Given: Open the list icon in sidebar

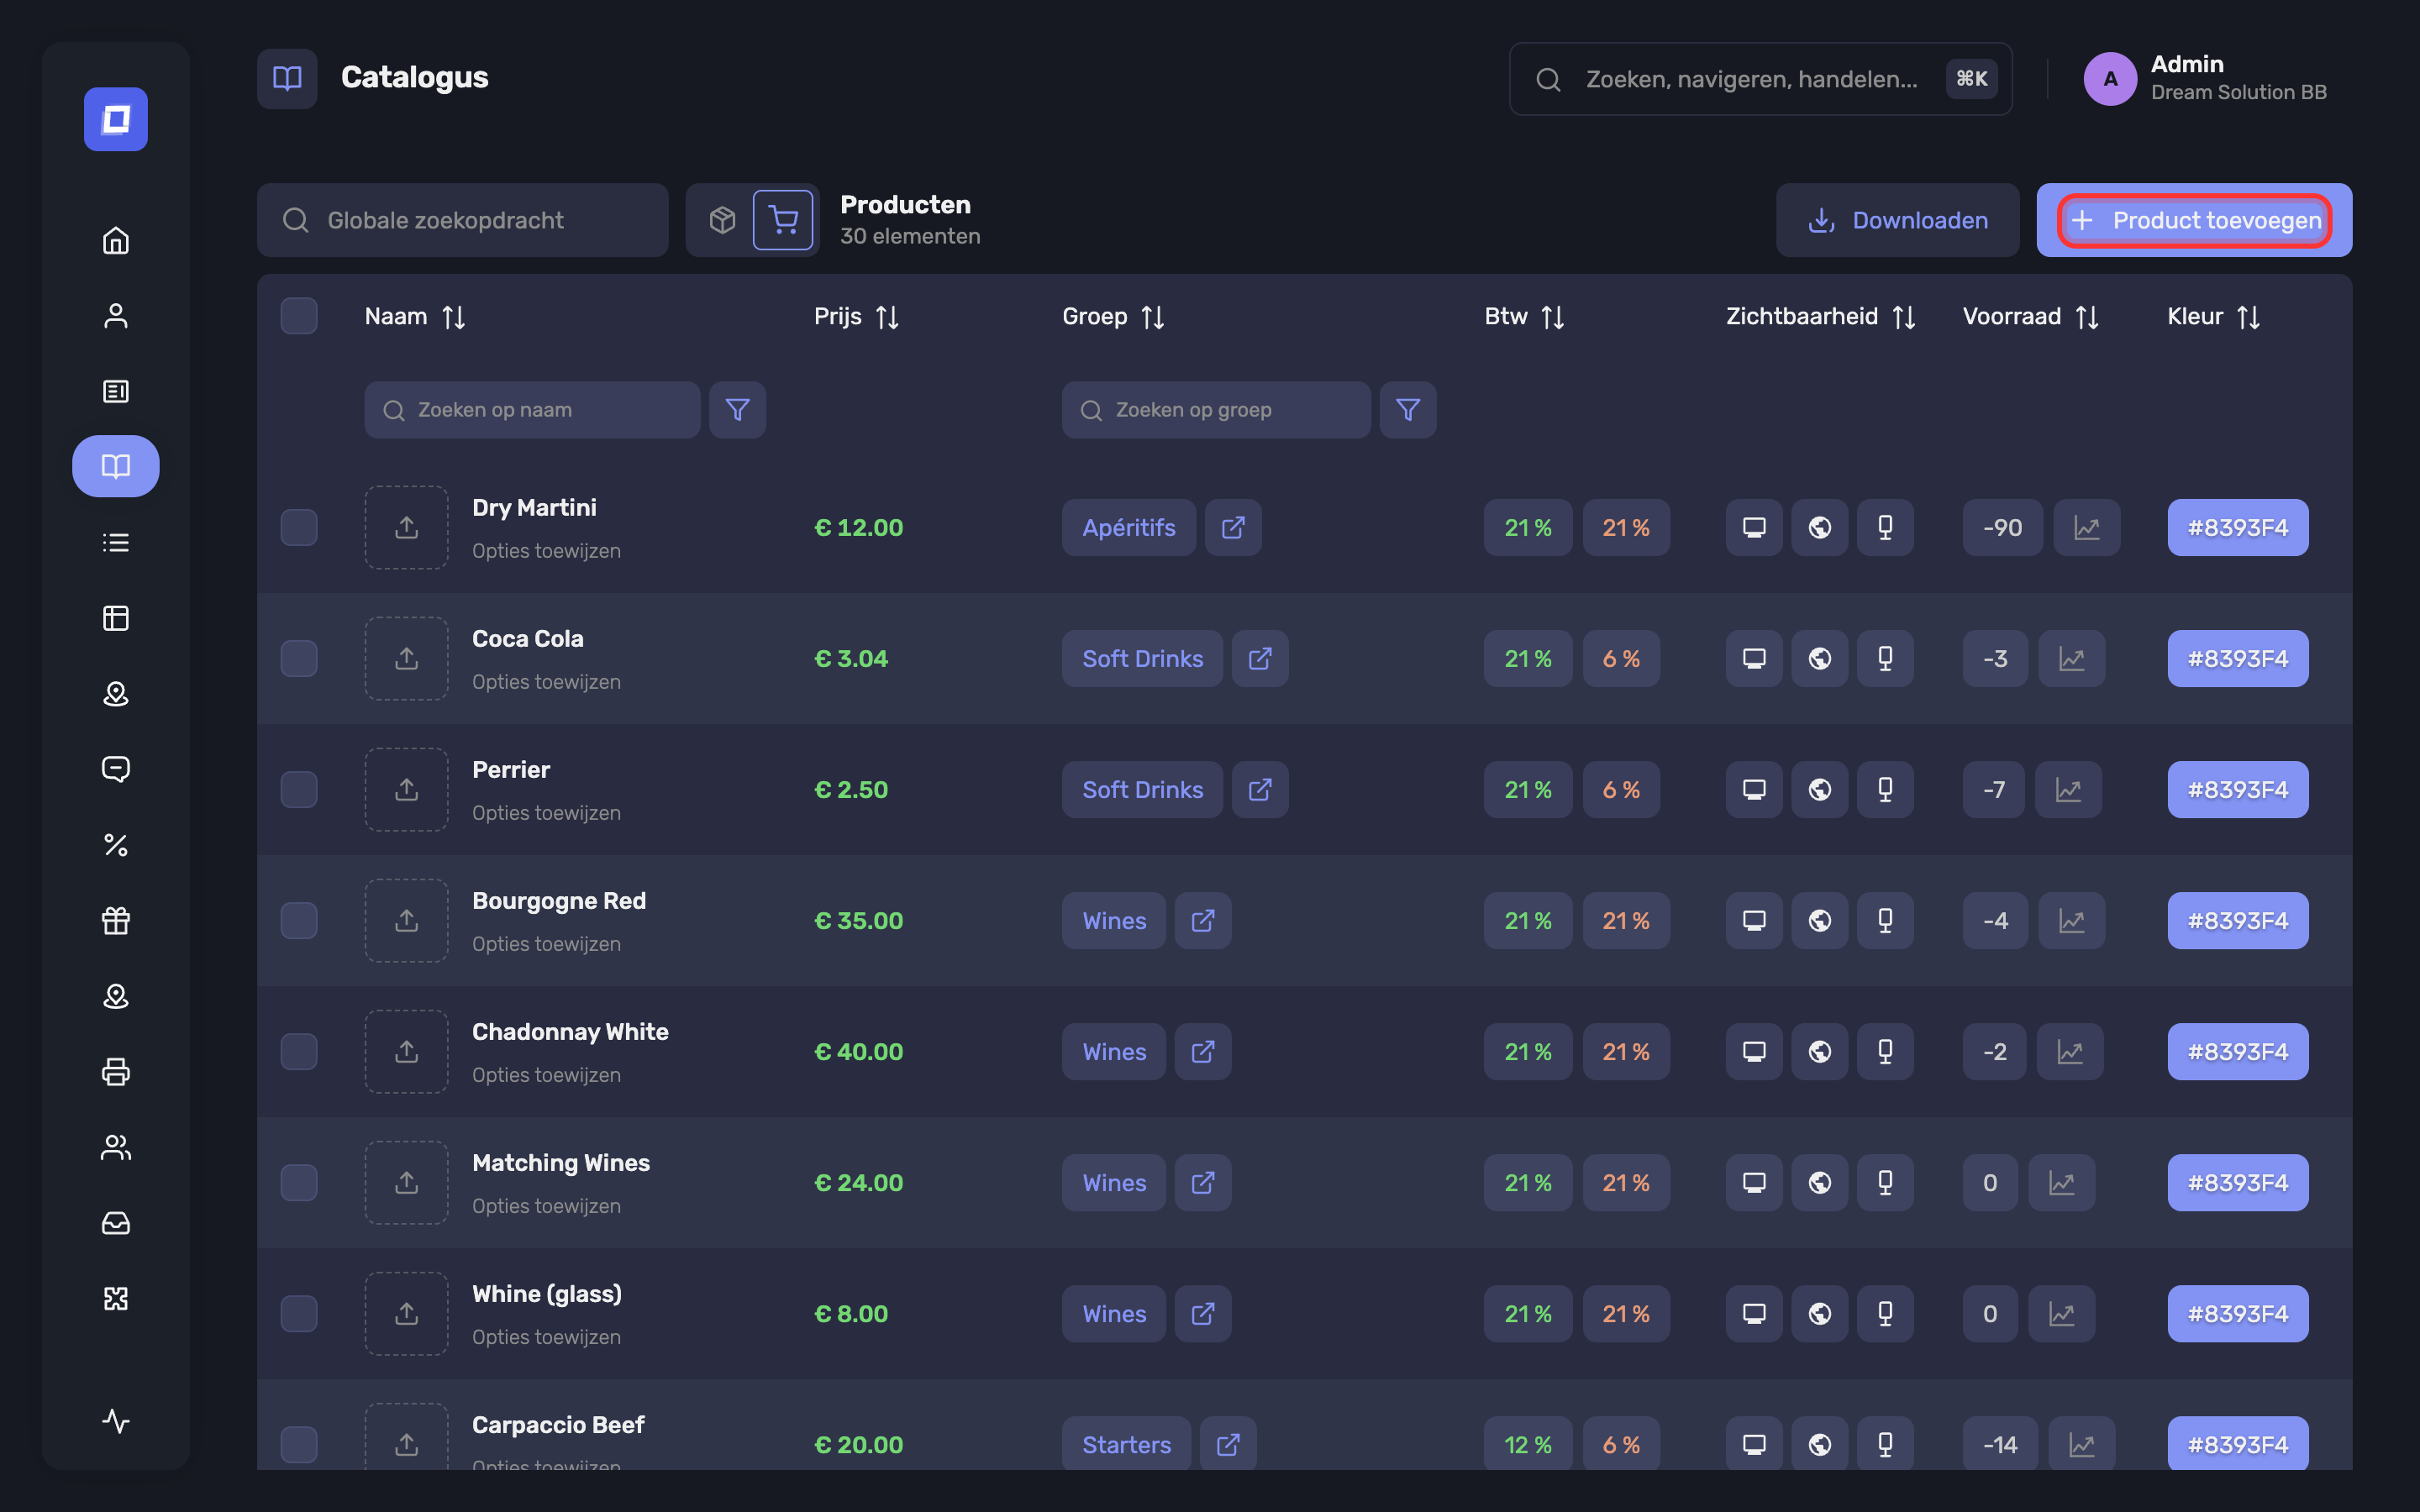Looking at the screenshot, I should click(116, 543).
